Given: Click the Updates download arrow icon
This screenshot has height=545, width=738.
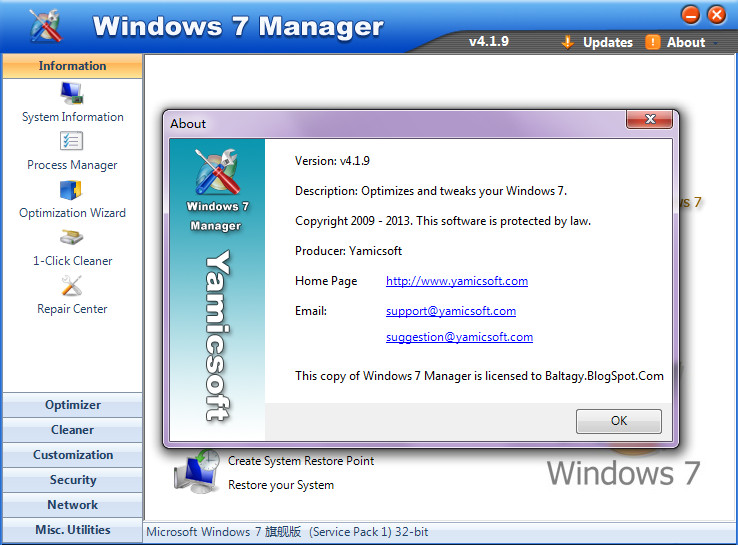Looking at the screenshot, I should (x=568, y=42).
